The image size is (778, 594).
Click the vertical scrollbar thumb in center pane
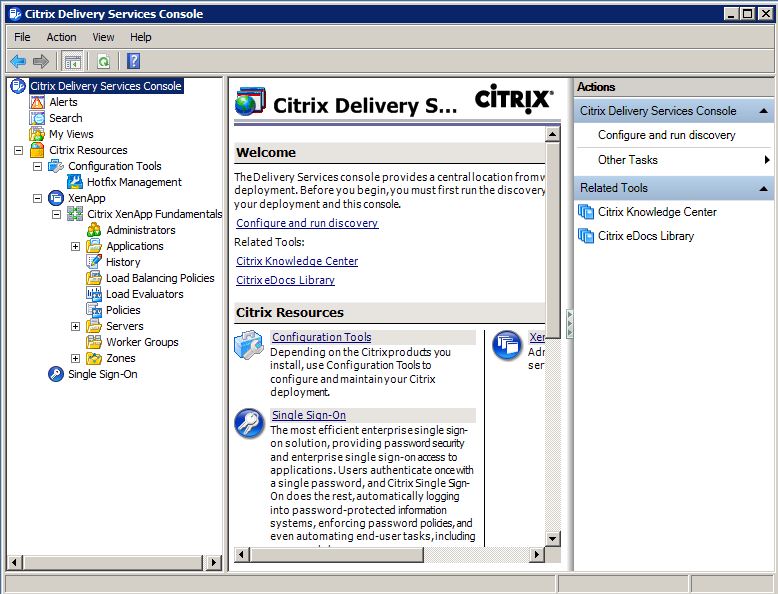[552, 240]
